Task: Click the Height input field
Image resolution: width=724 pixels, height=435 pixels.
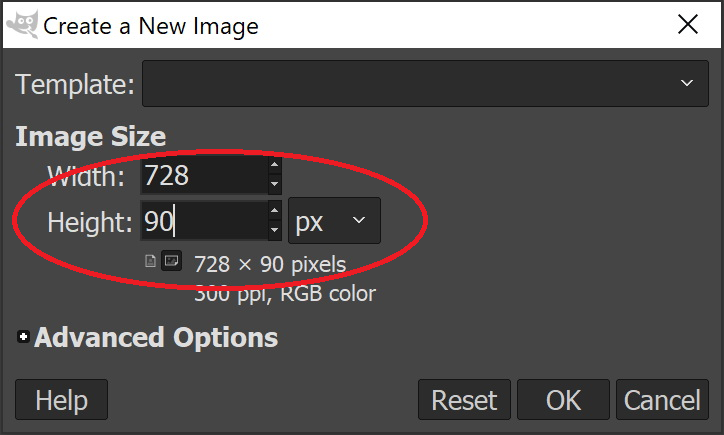Action: (x=203, y=221)
